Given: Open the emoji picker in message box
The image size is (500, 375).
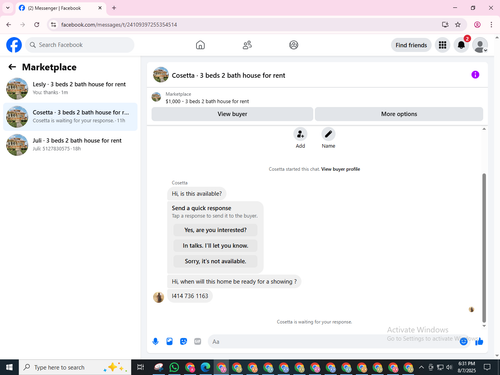Looking at the screenshot, I should (x=463, y=341).
